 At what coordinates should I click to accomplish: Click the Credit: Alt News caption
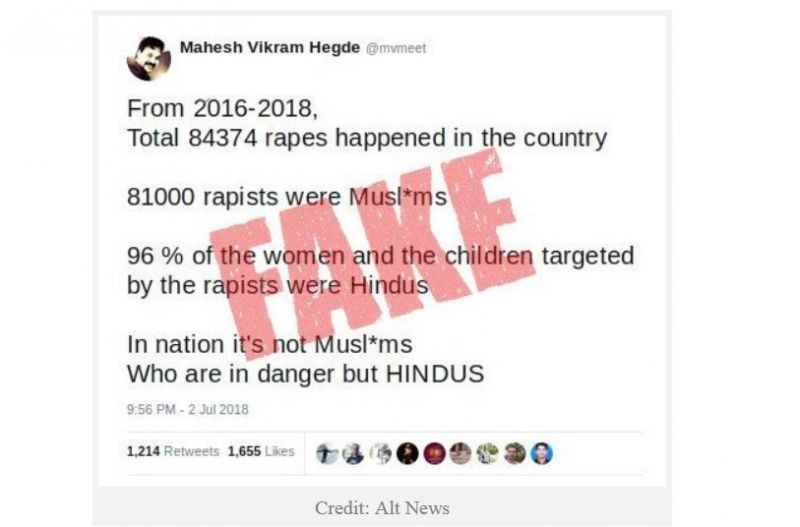coord(382,508)
